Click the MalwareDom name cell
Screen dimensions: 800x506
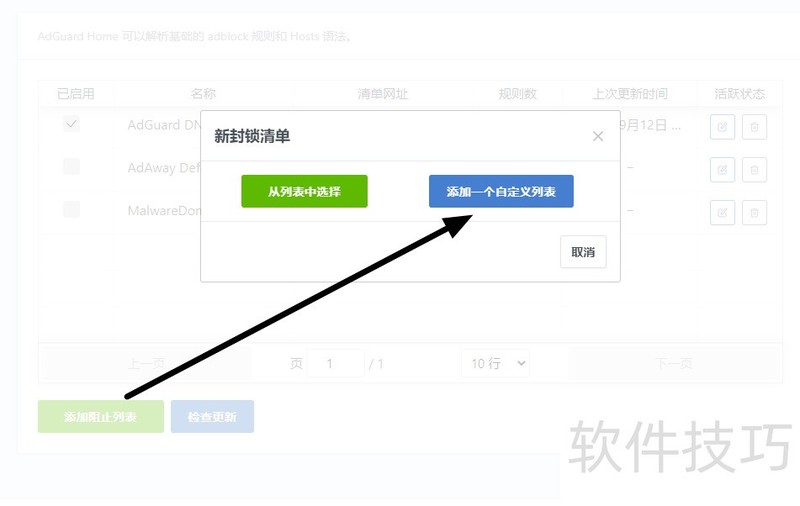(x=164, y=211)
